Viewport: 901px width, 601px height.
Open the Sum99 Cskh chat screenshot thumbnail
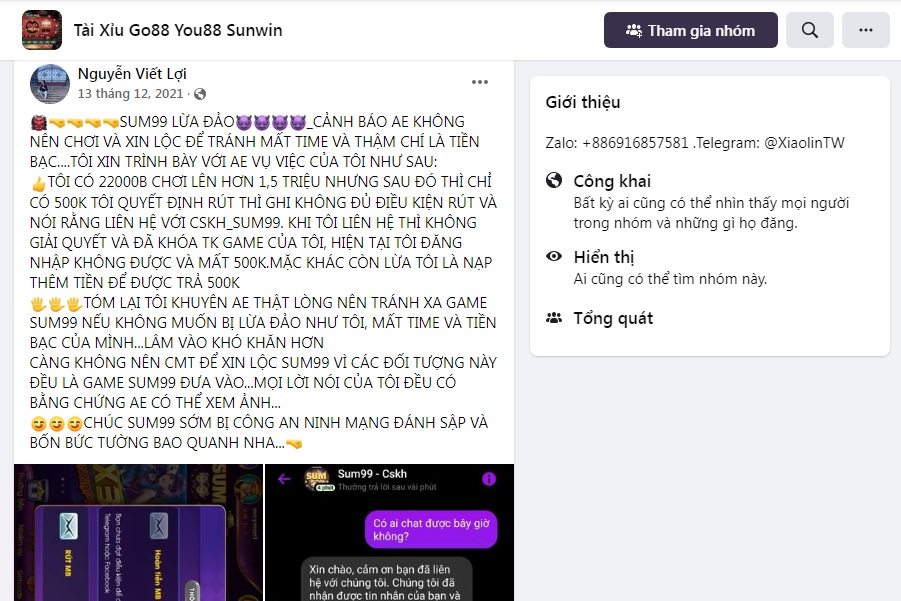click(390, 533)
